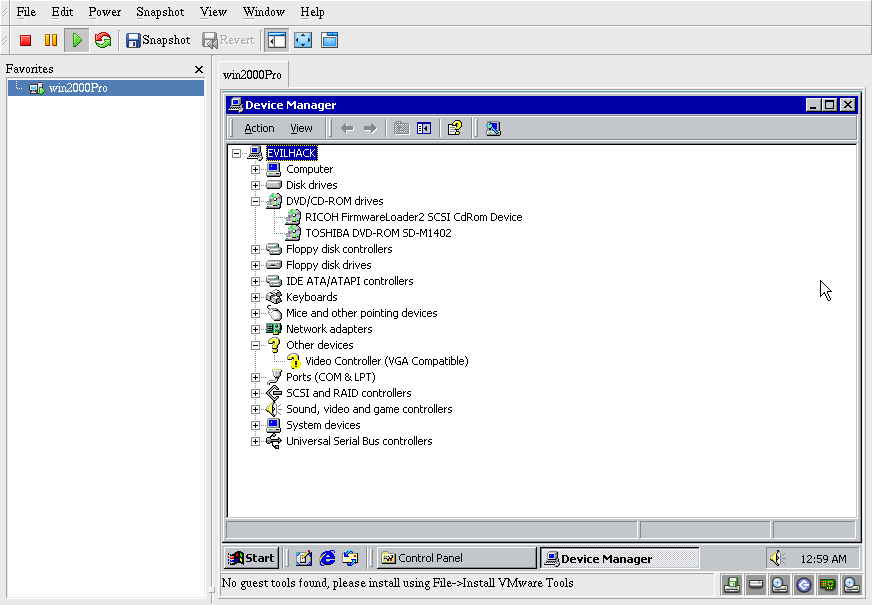Select win2000Pro in Favorites list
Screen dimensions: 872x605
tap(106, 88)
